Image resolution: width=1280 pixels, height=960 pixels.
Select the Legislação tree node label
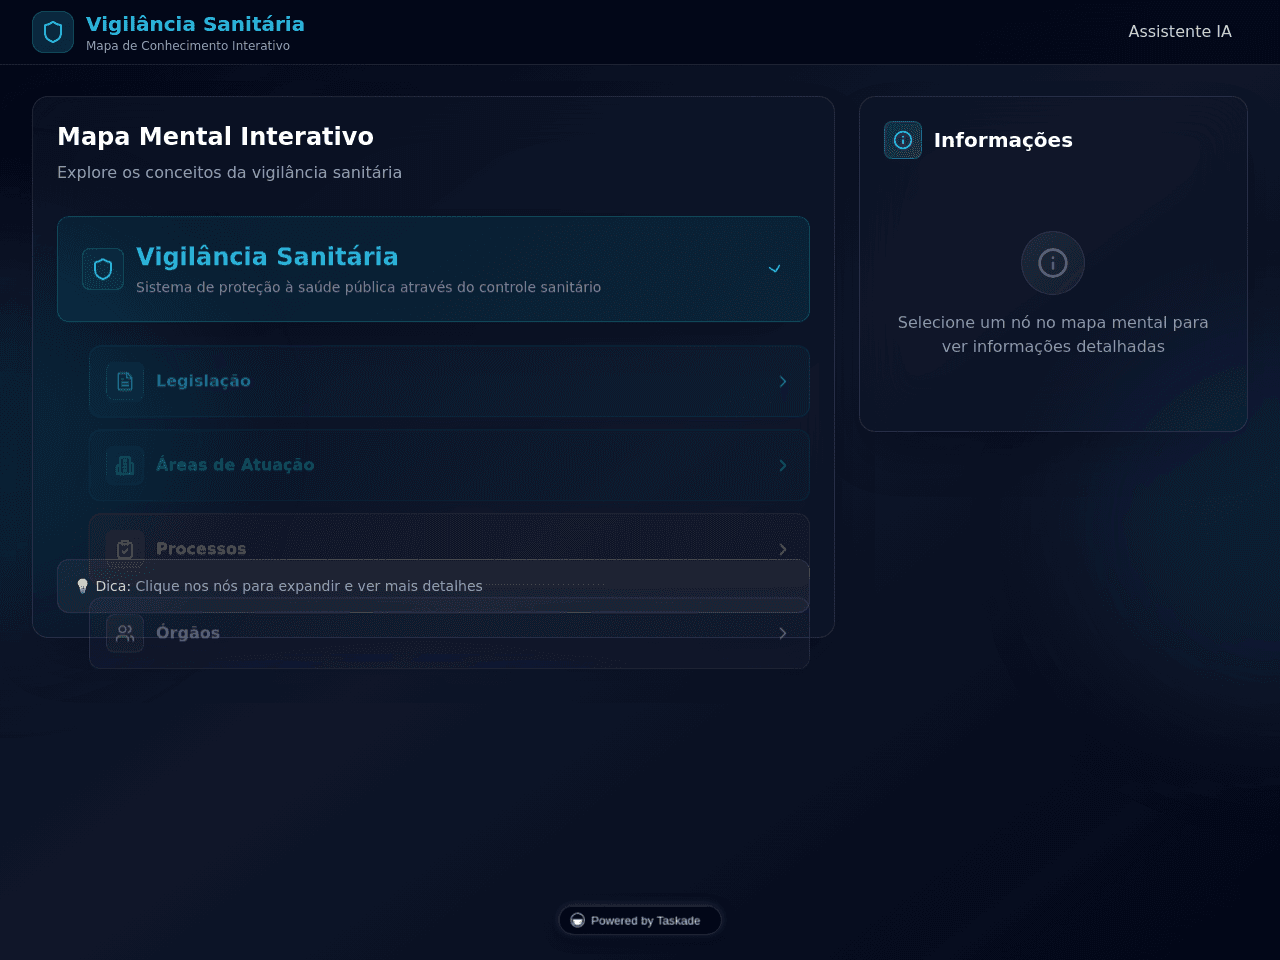(x=203, y=381)
